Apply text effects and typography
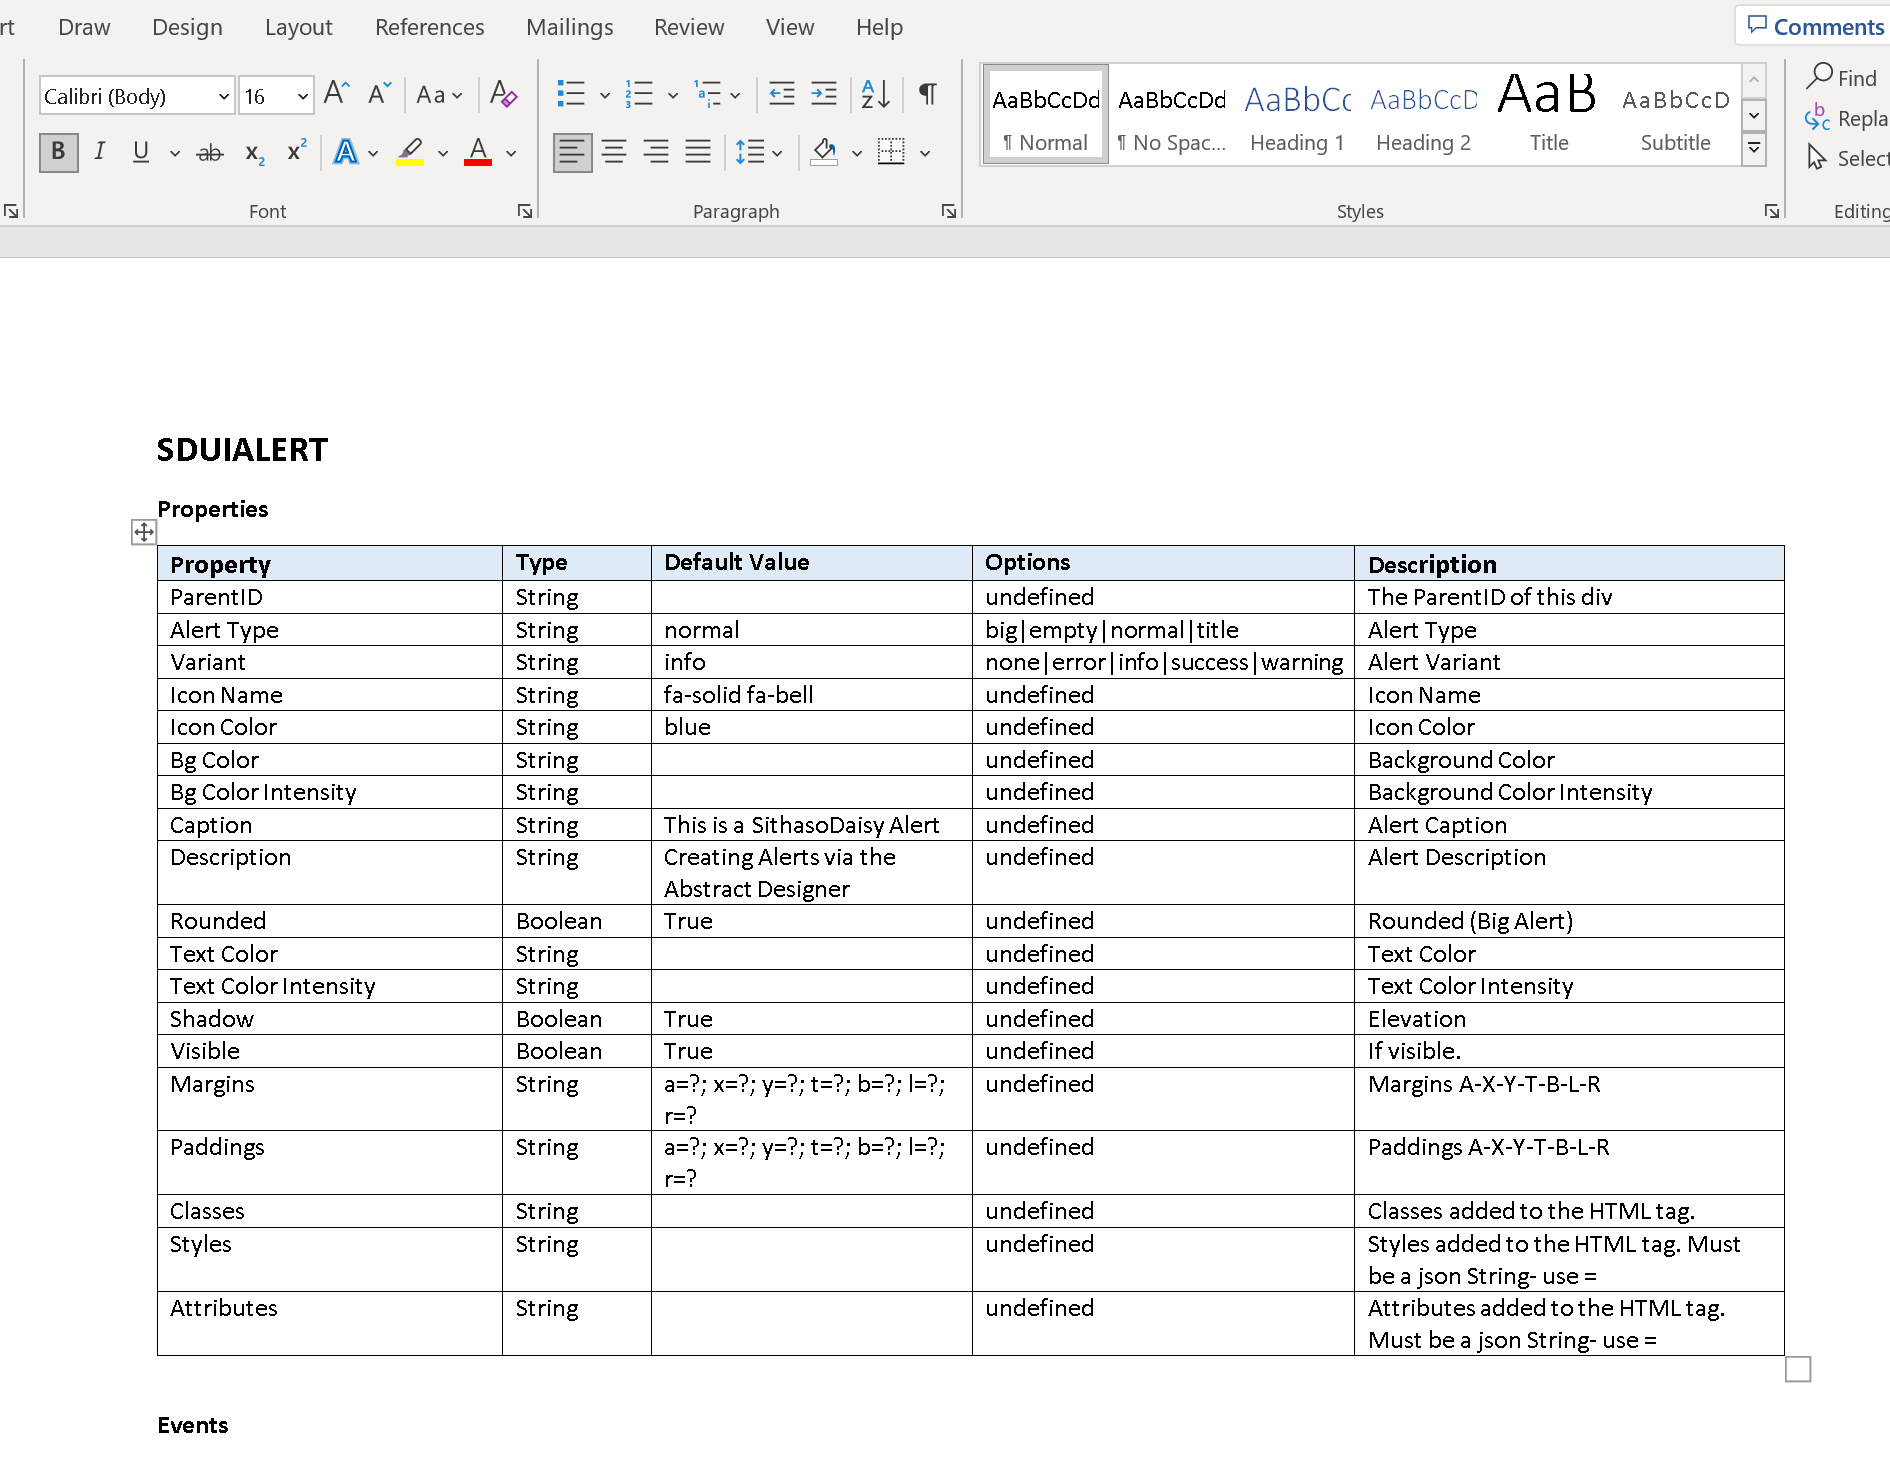 point(346,152)
